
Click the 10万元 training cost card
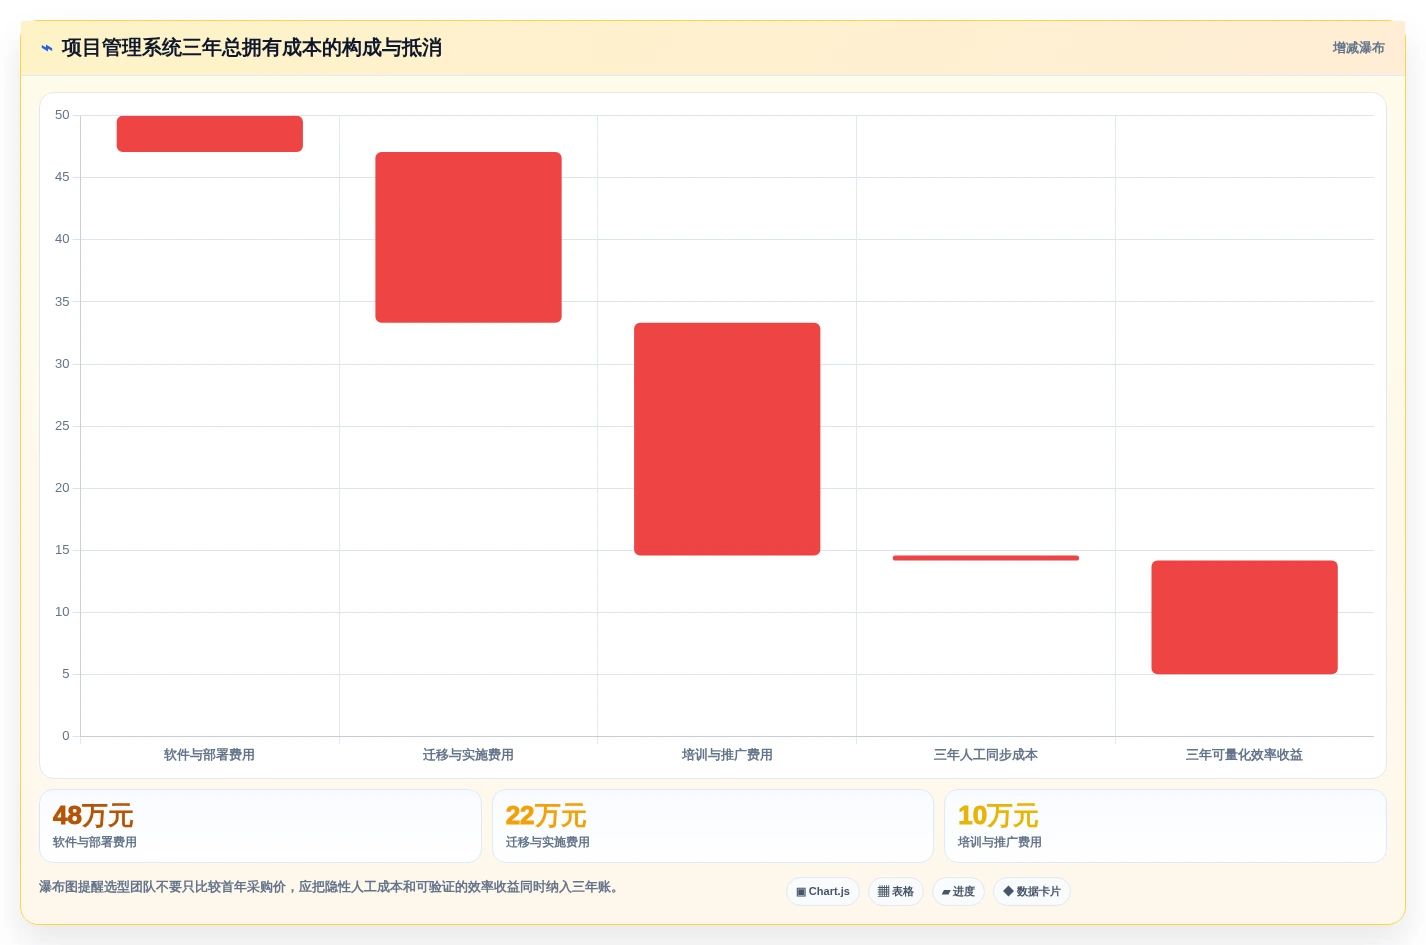(x=1165, y=826)
